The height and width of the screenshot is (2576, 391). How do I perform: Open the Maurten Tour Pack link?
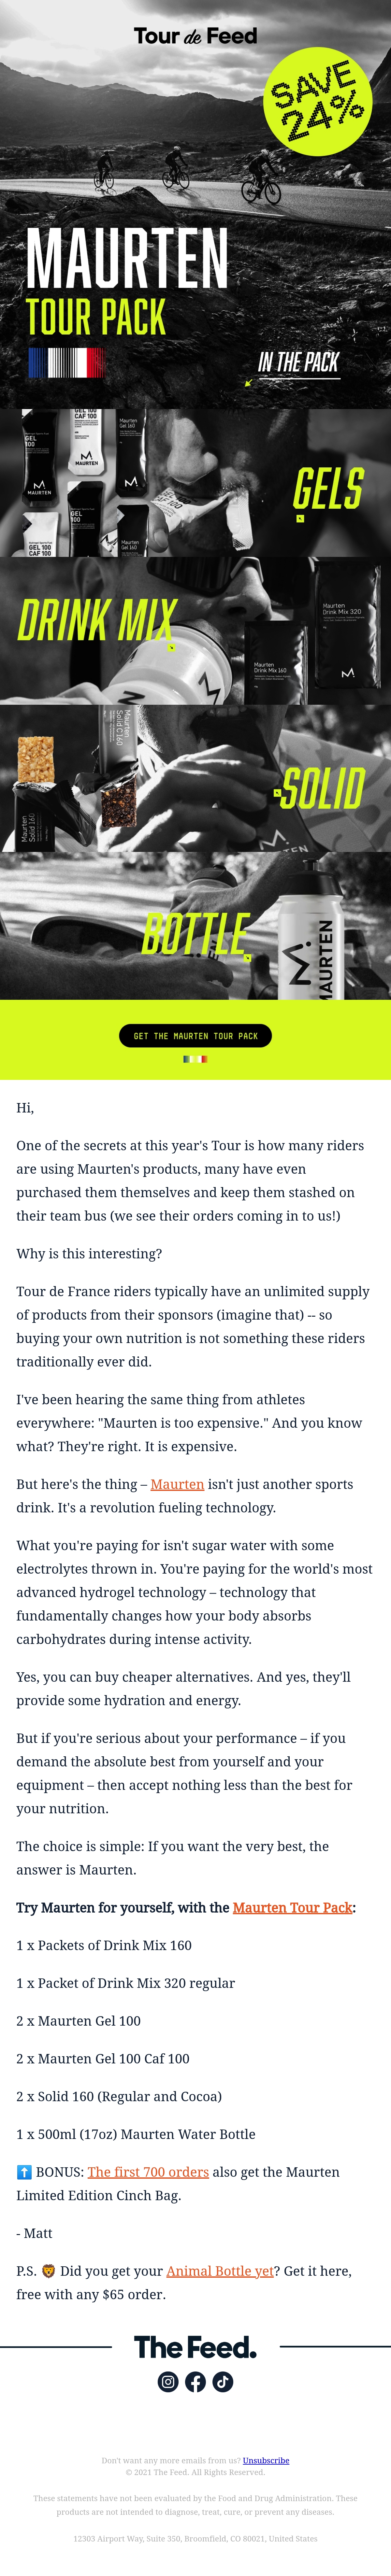click(292, 1908)
